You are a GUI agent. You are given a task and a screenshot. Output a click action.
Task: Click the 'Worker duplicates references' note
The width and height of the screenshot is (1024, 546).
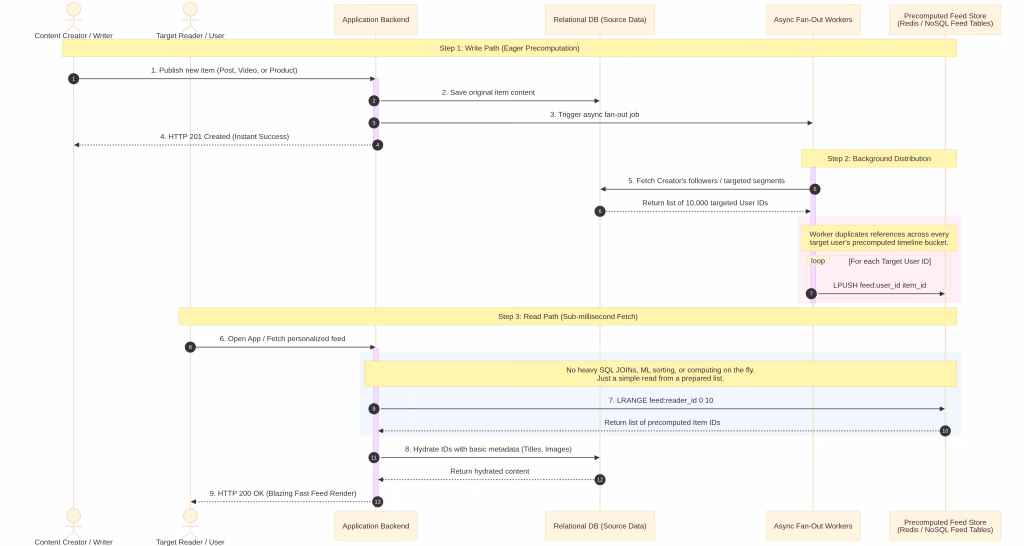pos(879,238)
